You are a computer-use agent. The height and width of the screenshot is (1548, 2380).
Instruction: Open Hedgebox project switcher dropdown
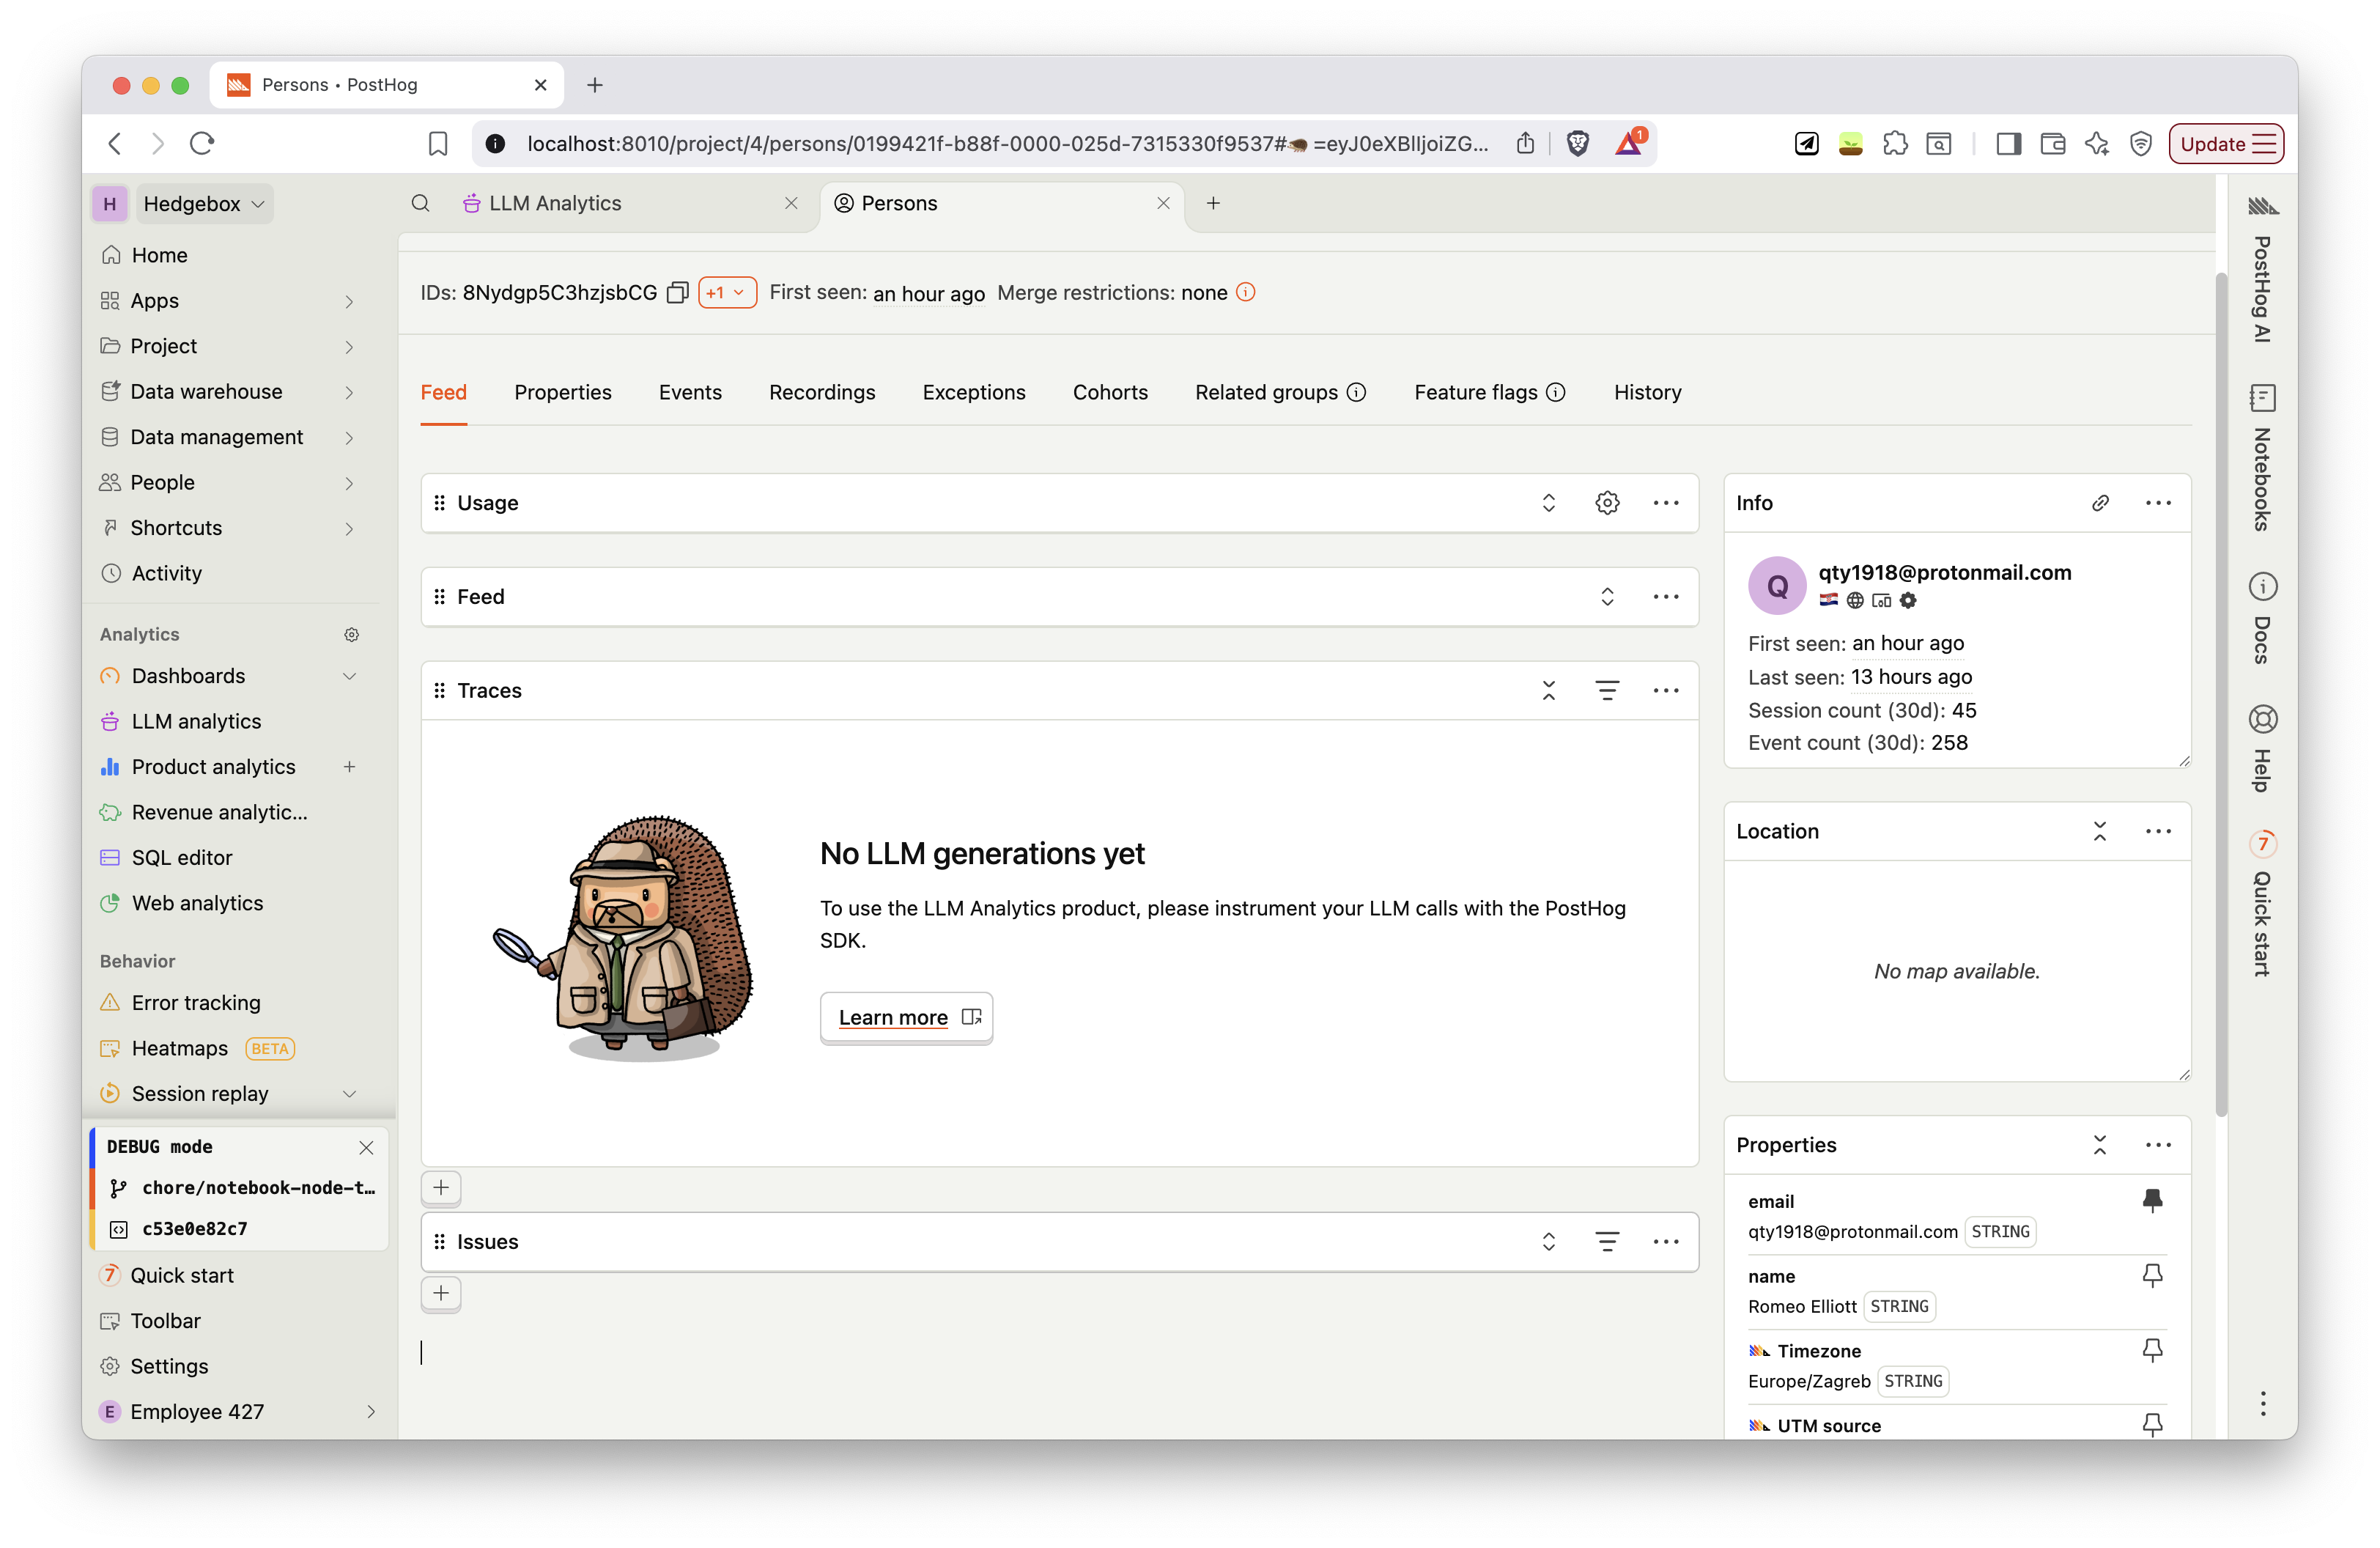pyautogui.click(x=203, y=204)
